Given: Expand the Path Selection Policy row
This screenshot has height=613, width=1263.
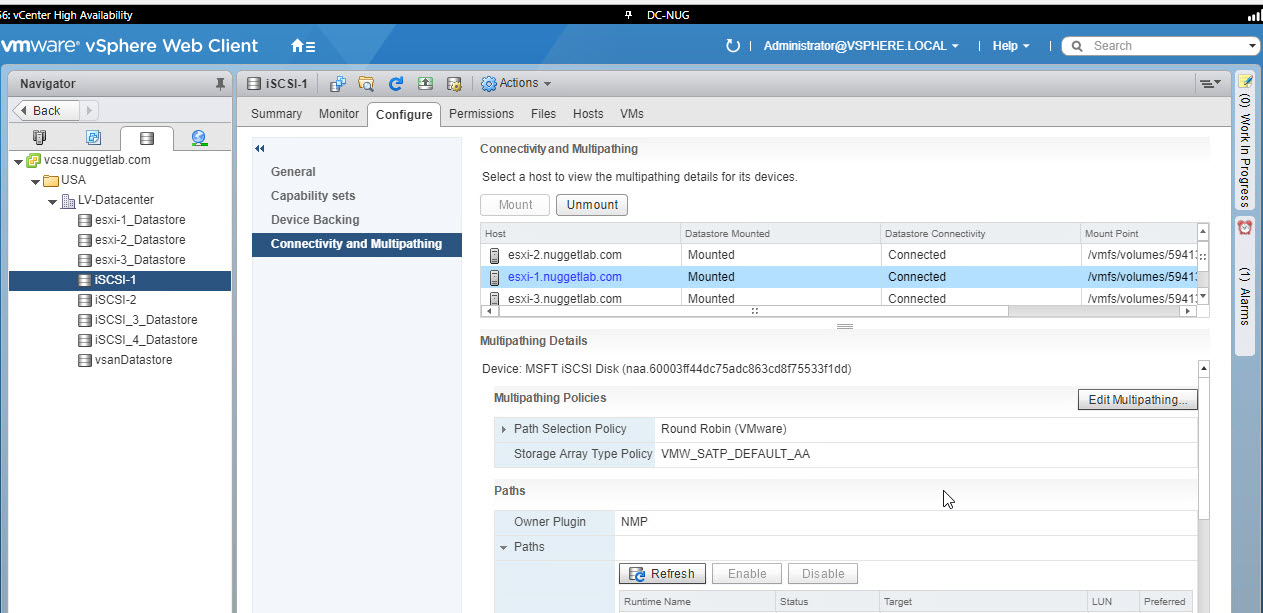Looking at the screenshot, I should click(x=504, y=429).
